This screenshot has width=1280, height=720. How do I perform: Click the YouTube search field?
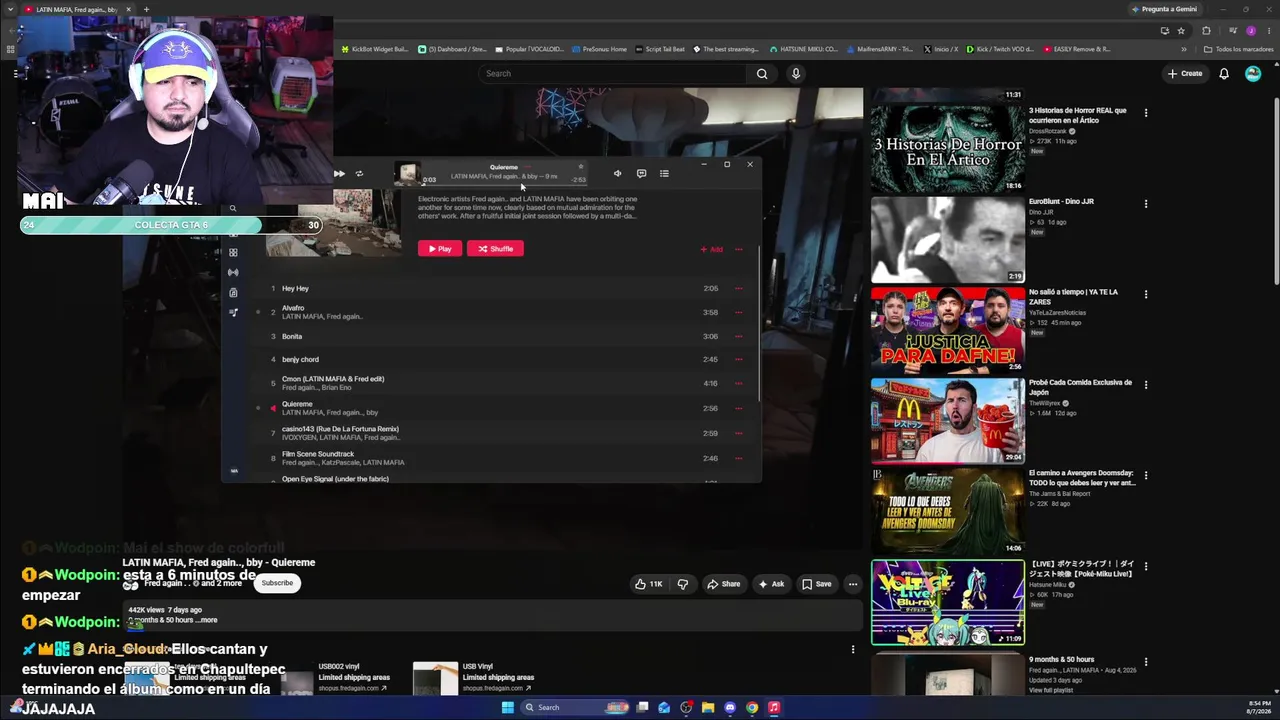612,74
